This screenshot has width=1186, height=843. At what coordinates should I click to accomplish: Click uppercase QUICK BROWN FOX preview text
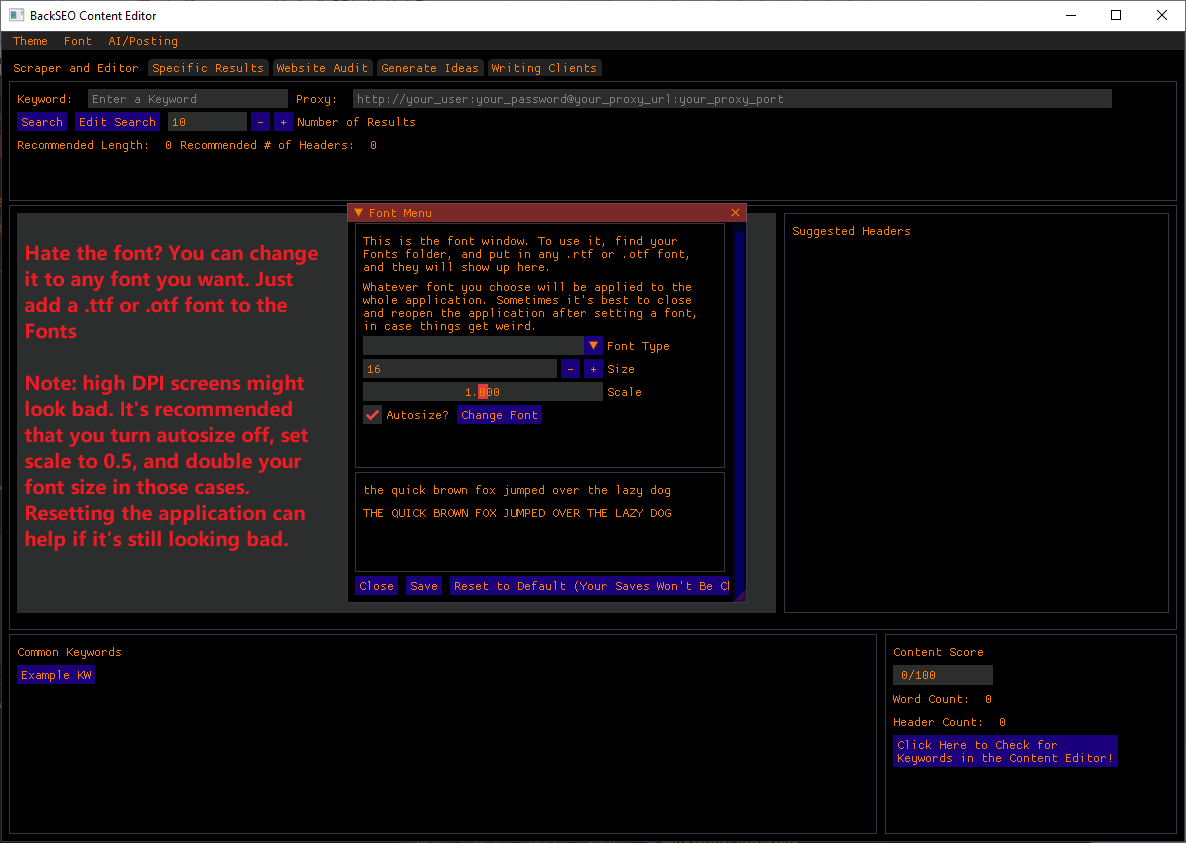point(517,513)
